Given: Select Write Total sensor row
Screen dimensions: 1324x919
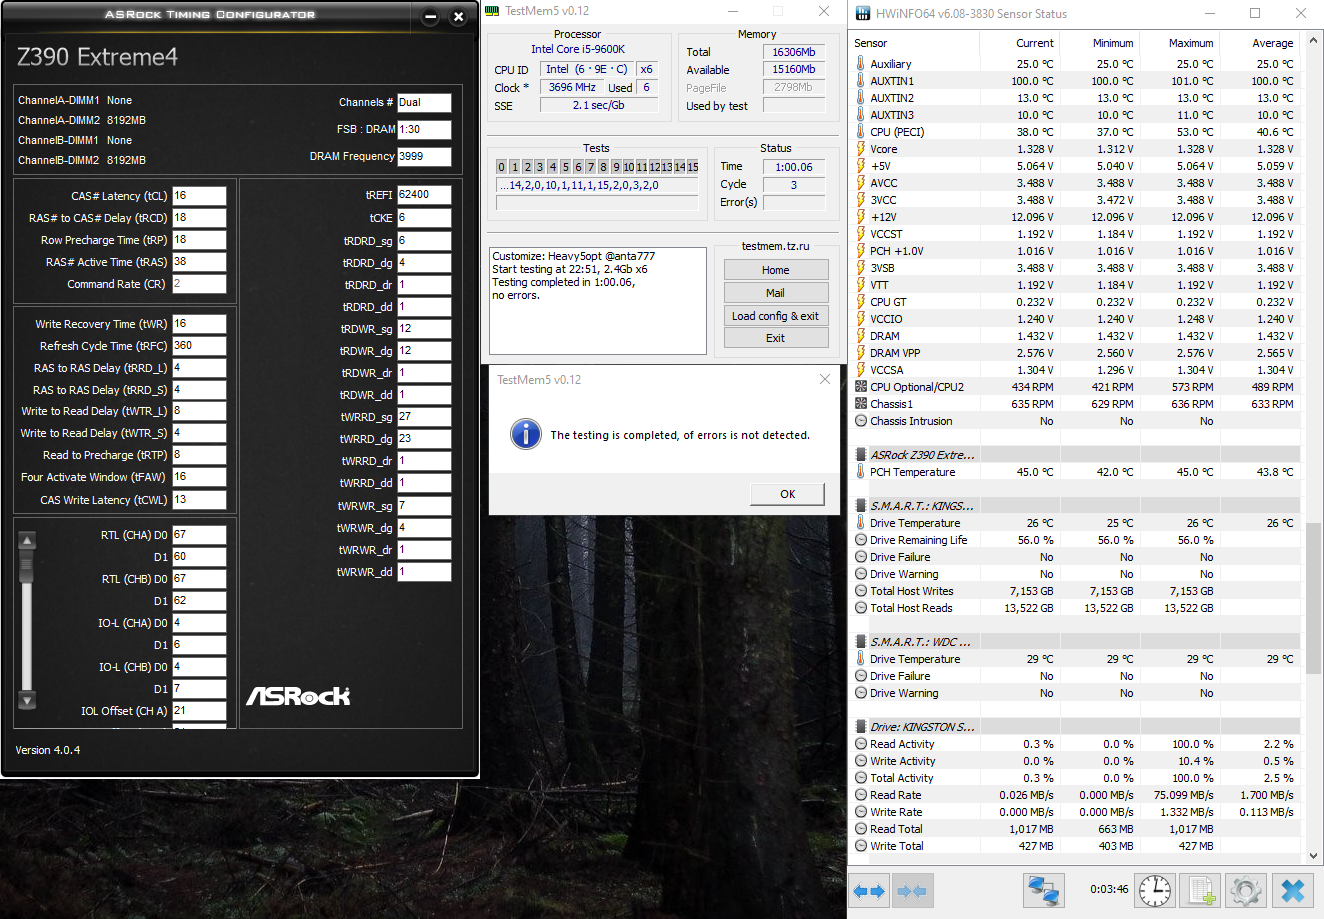Looking at the screenshot, I should point(1076,846).
